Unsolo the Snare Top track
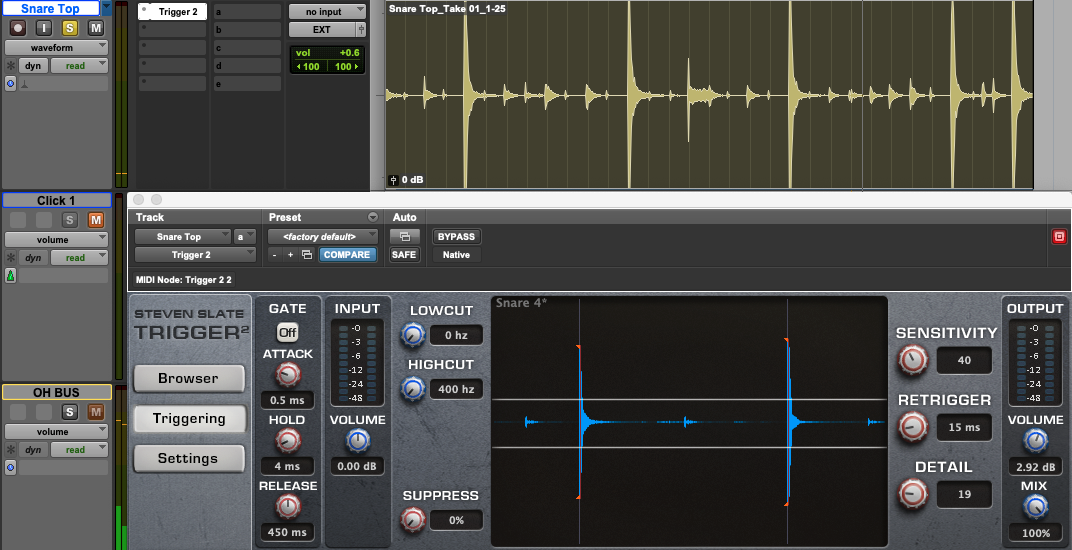 point(70,28)
